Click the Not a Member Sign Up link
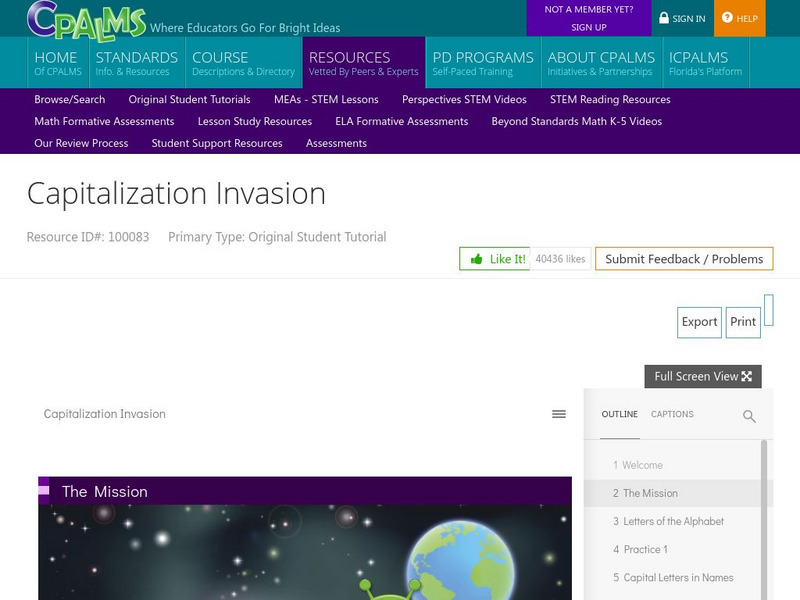 [x=588, y=18]
